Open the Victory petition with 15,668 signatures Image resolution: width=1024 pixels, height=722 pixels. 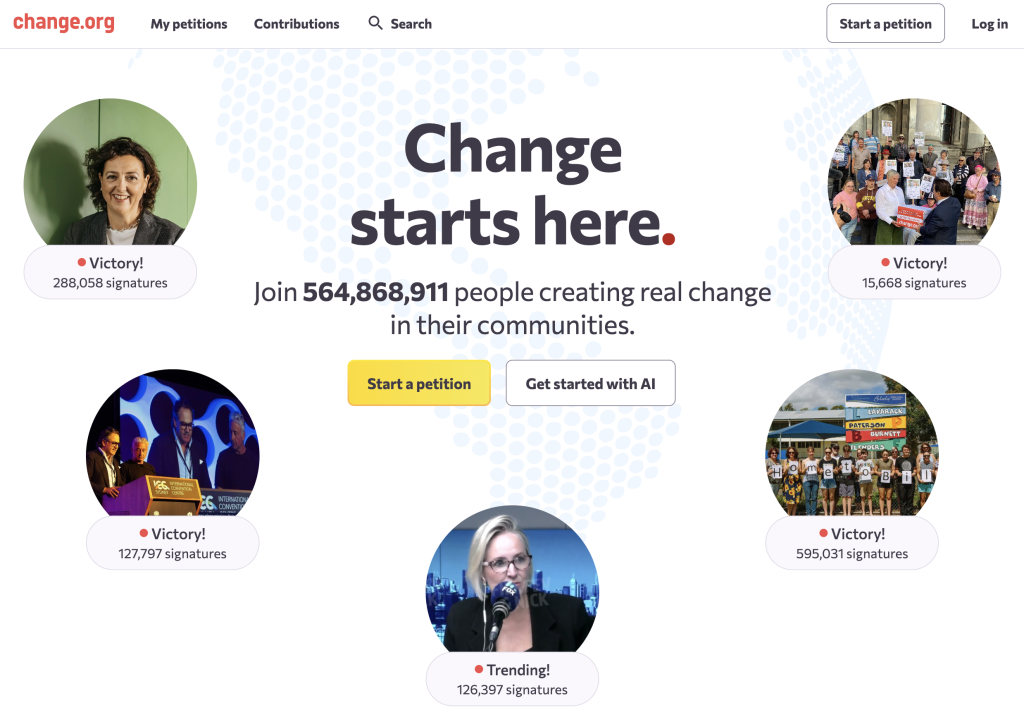(x=914, y=273)
